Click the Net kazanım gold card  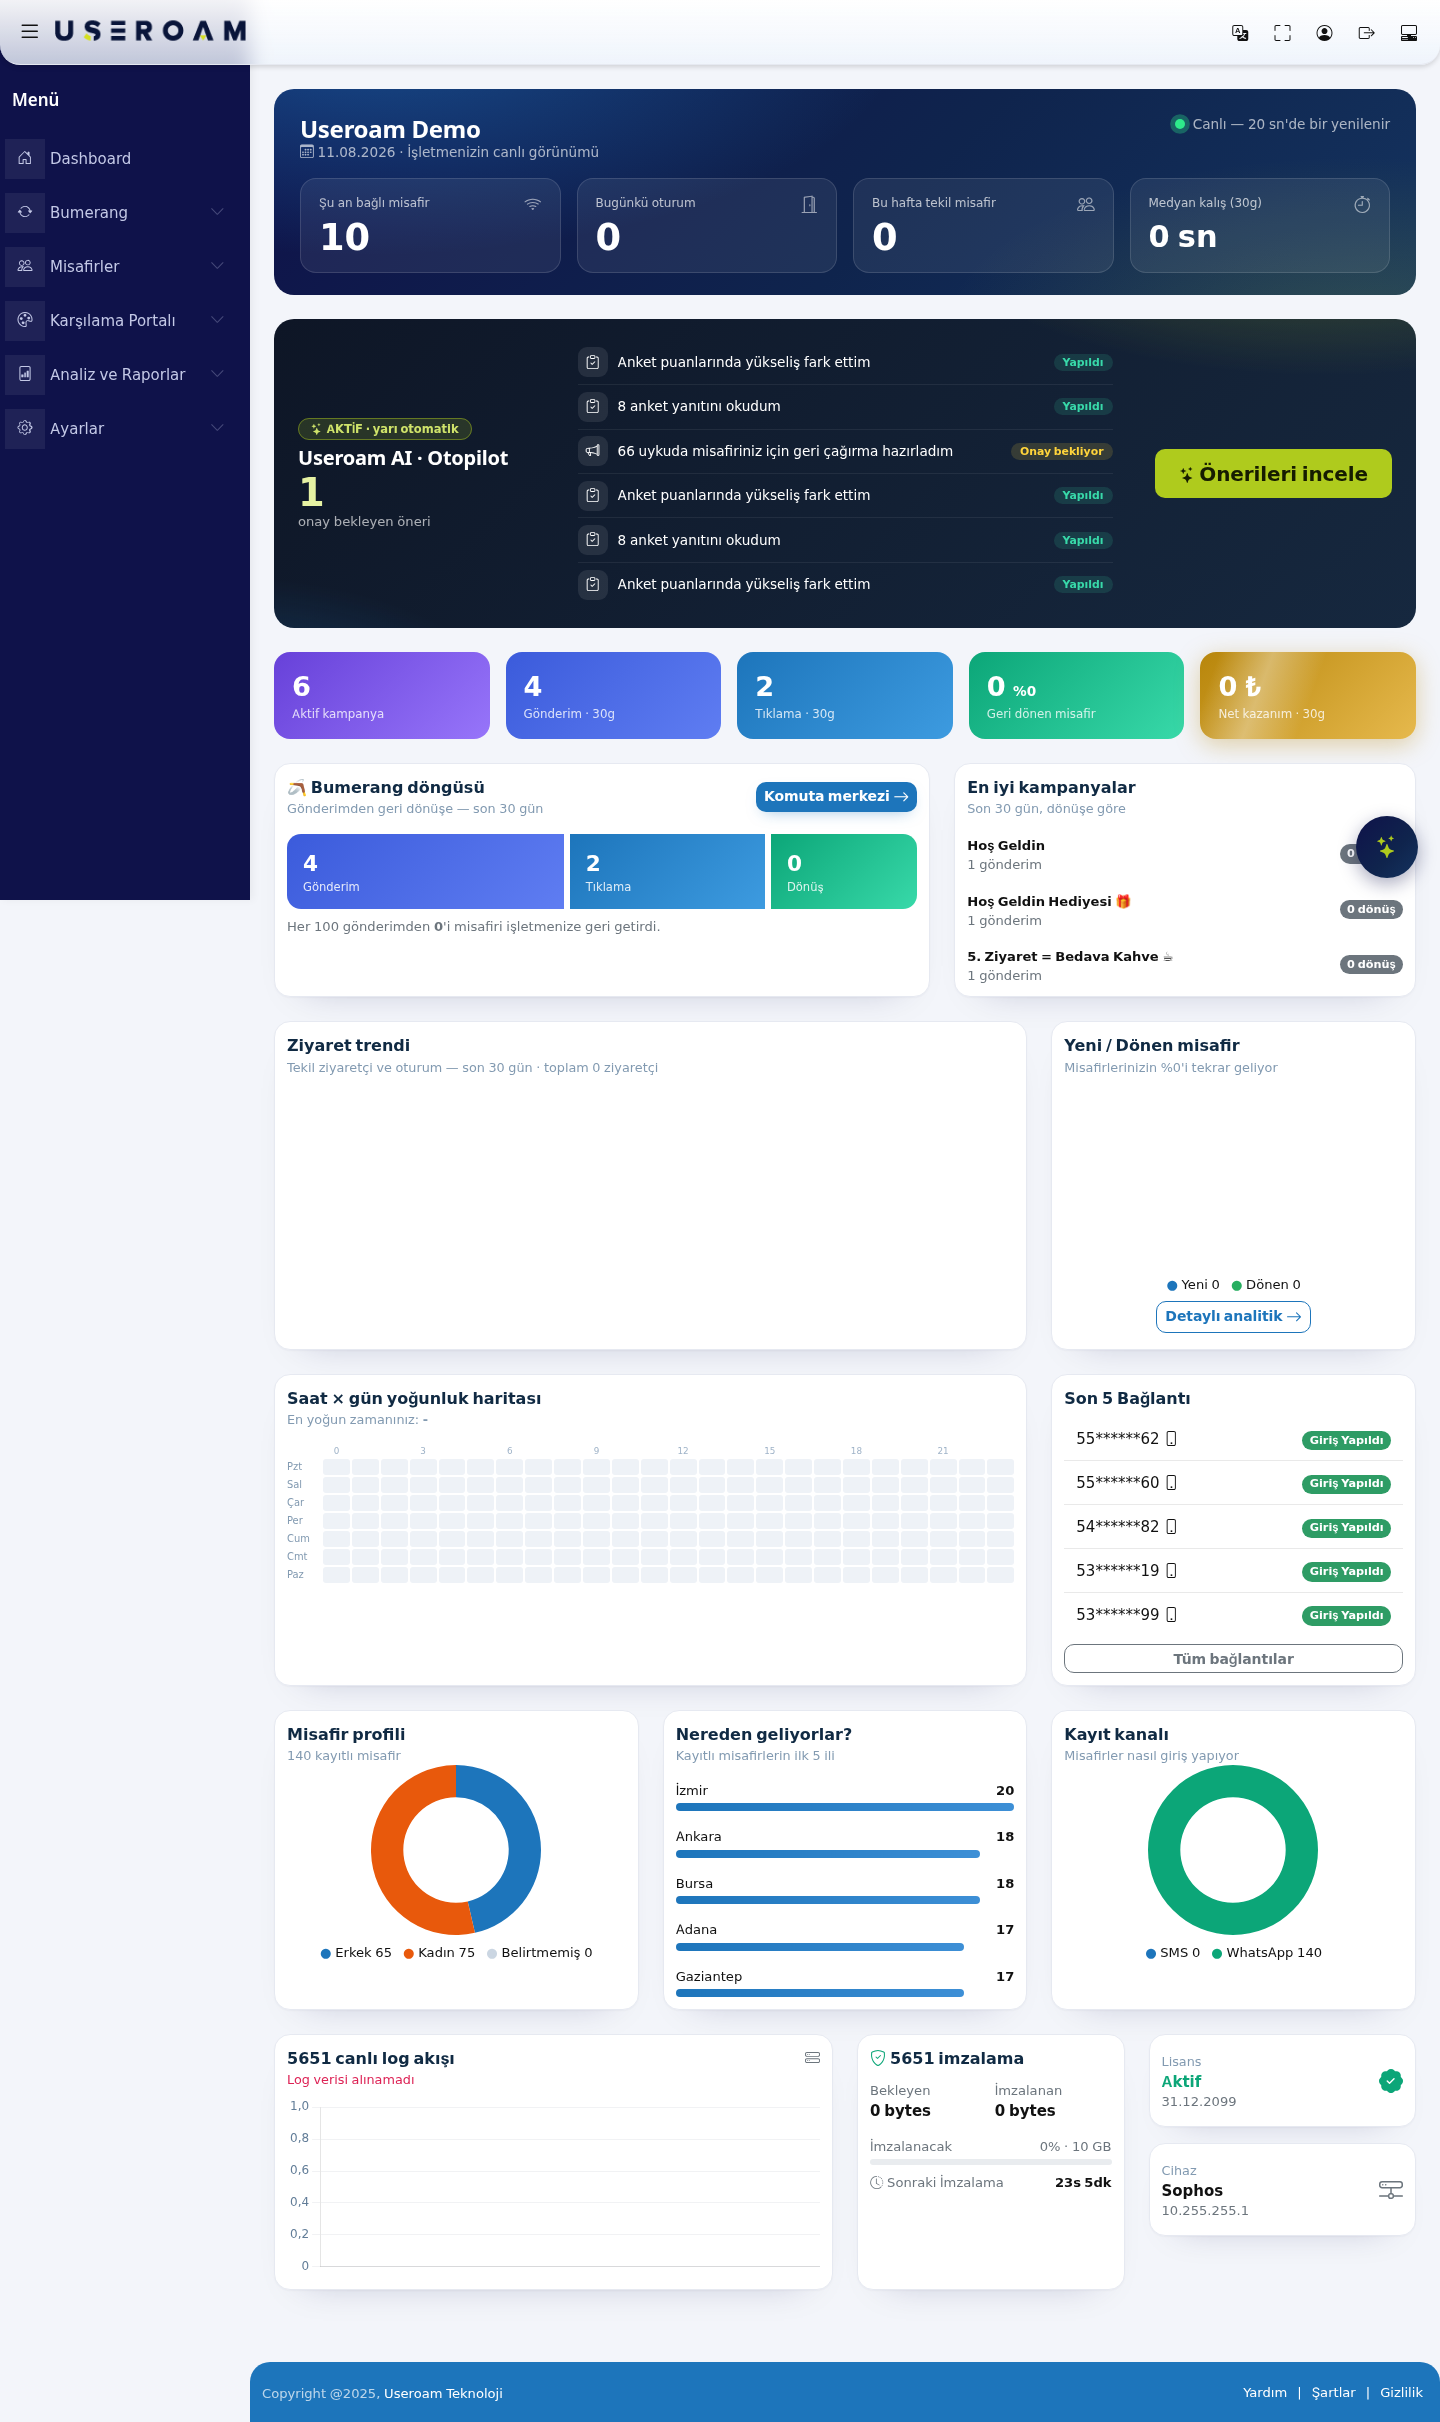point(1308,696)
